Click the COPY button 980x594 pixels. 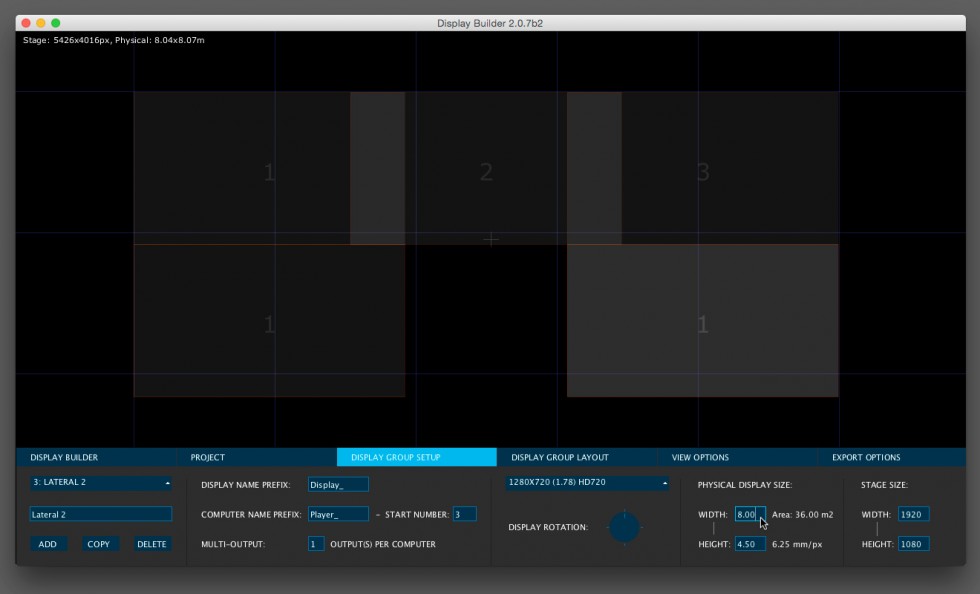pyautogui.click(x=99, y=543)
